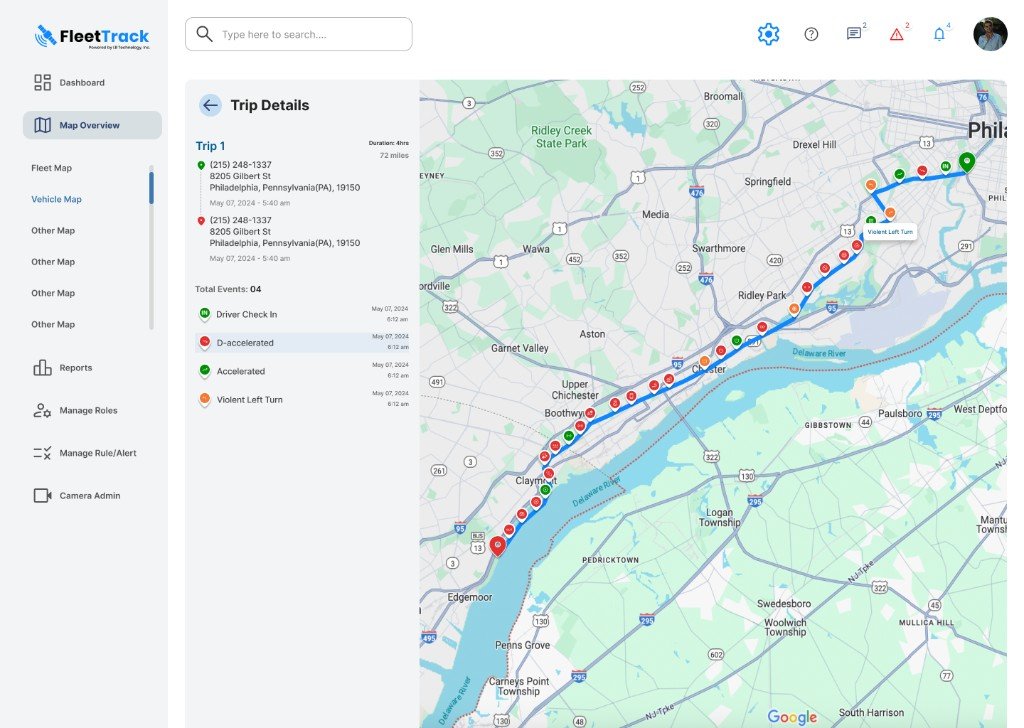Viewport: 1024px width, 728px height.
Task: Open Camera Admin page
Action: 89,496
